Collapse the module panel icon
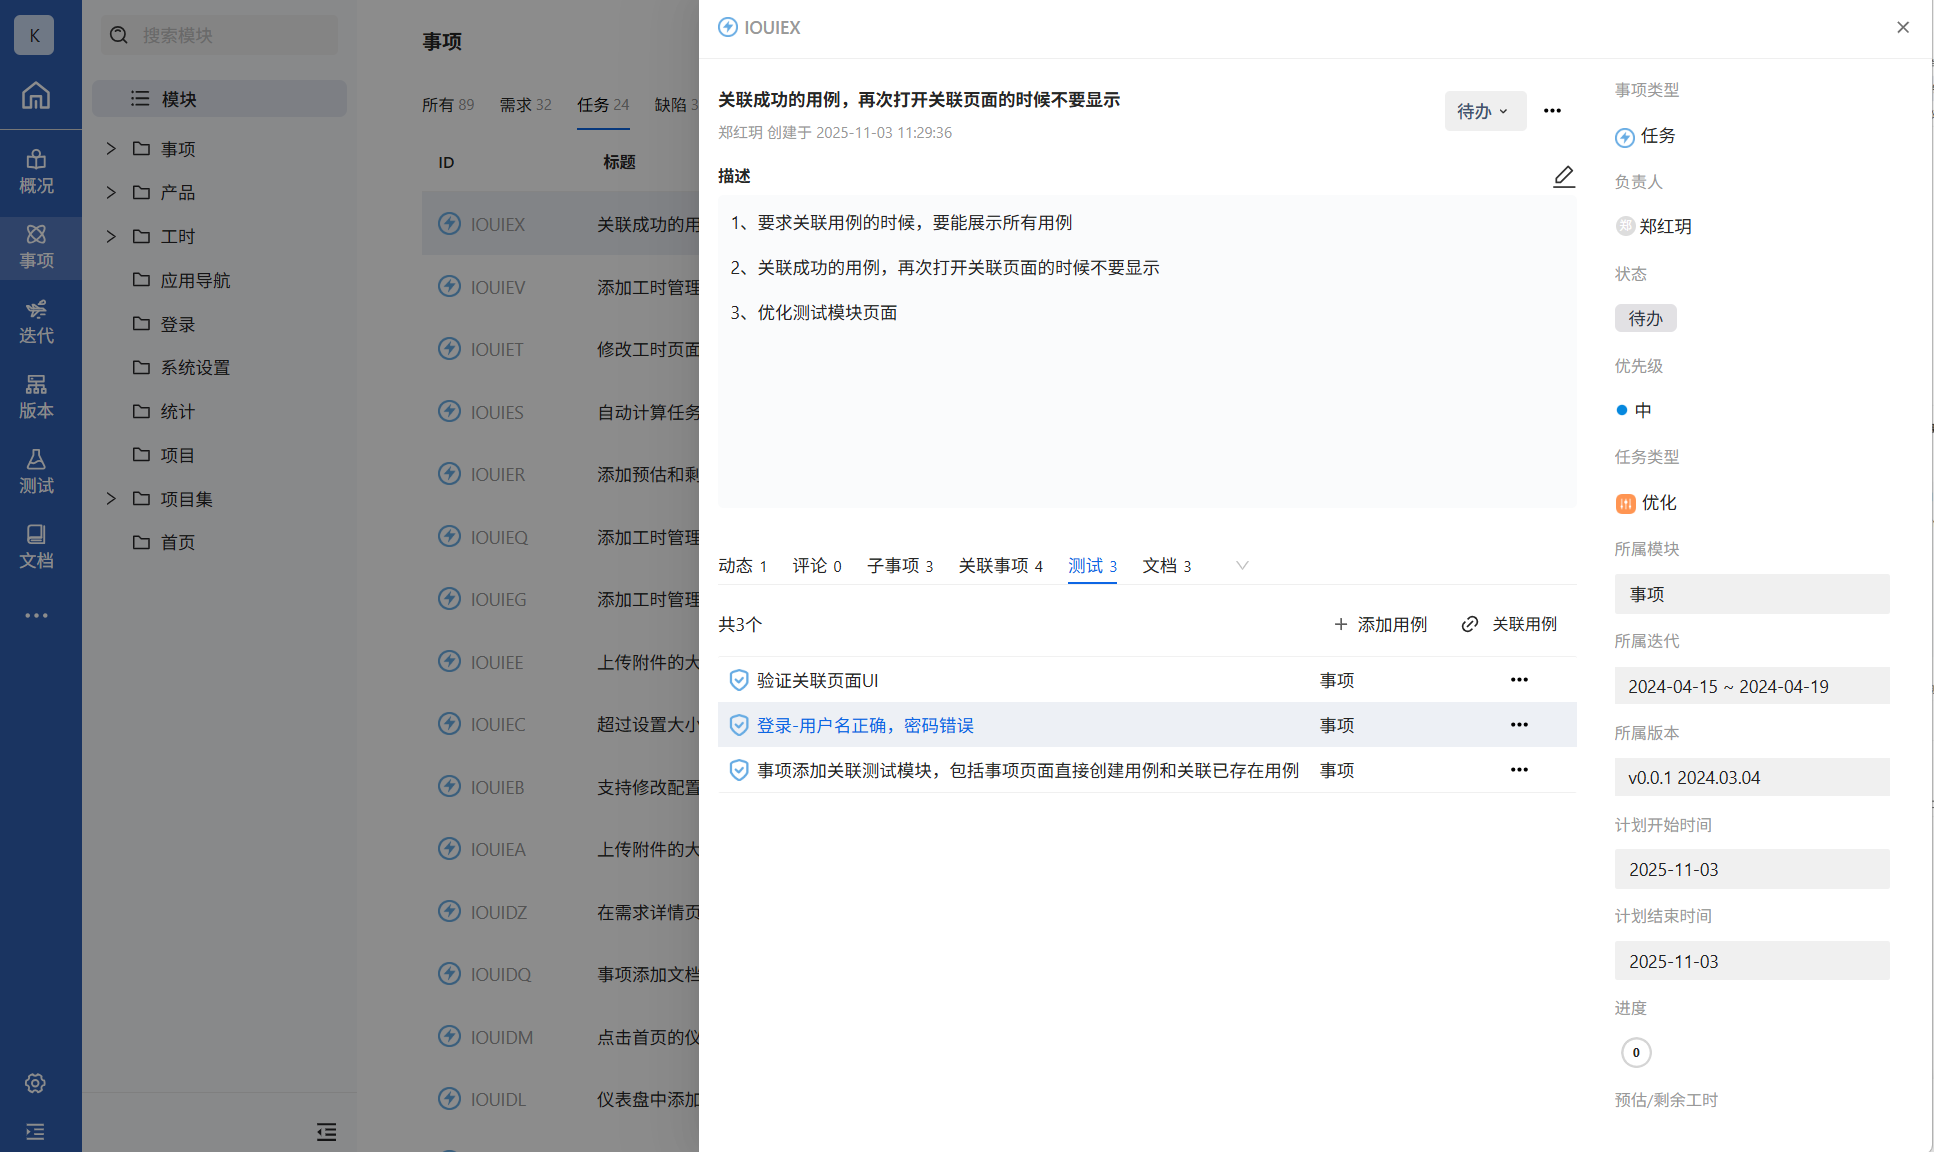Viewport: 1934px width, 1152px height. [x=326, y=1132]
